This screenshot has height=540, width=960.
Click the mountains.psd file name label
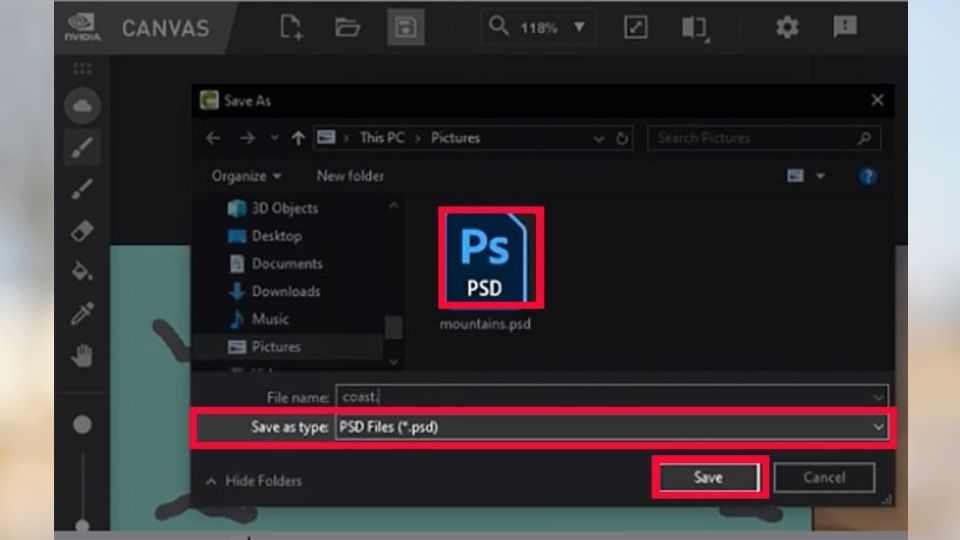[485, 324]
